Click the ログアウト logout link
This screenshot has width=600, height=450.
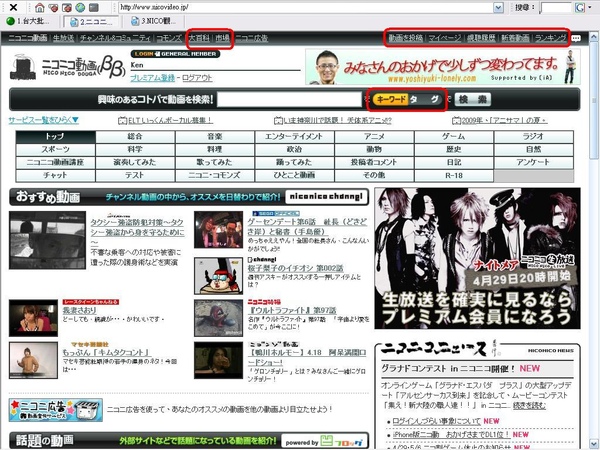[197, 78]
